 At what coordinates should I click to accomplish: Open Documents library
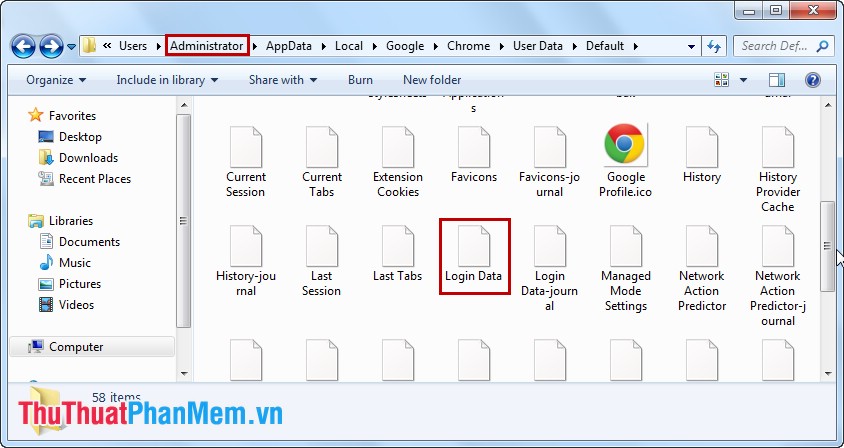(x=89, y=242)
